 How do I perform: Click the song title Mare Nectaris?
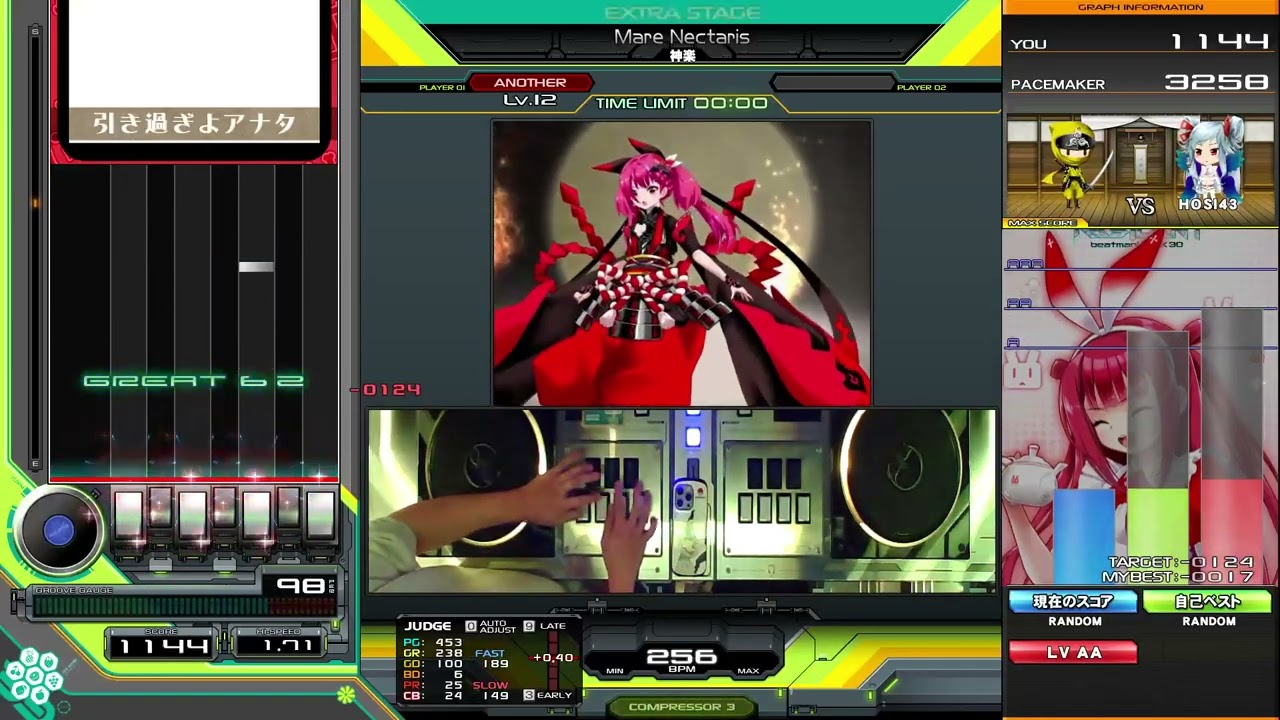point(682,37)
